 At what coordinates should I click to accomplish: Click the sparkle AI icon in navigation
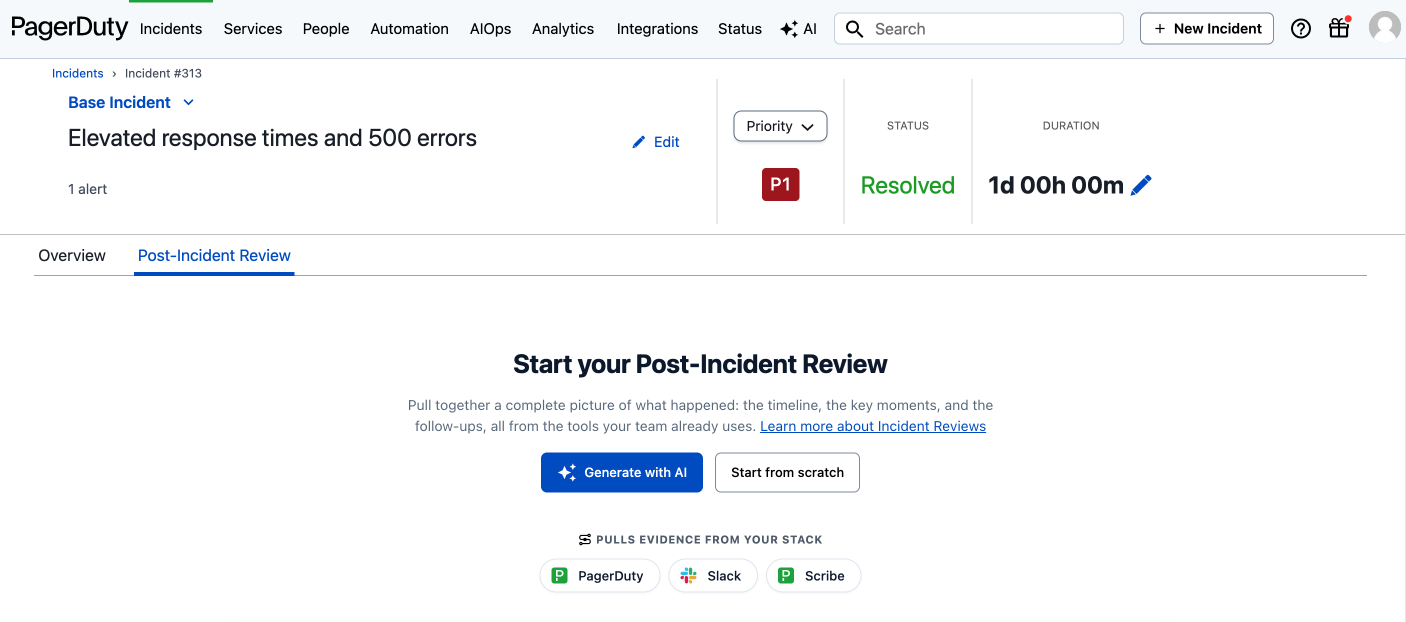(x=798, y=29)
